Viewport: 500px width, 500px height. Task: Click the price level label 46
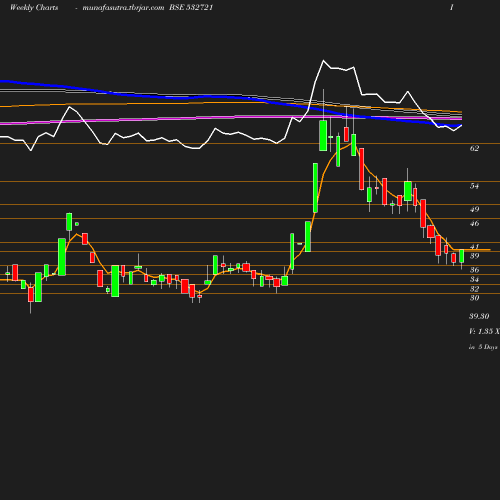click(x=474, y=223)
